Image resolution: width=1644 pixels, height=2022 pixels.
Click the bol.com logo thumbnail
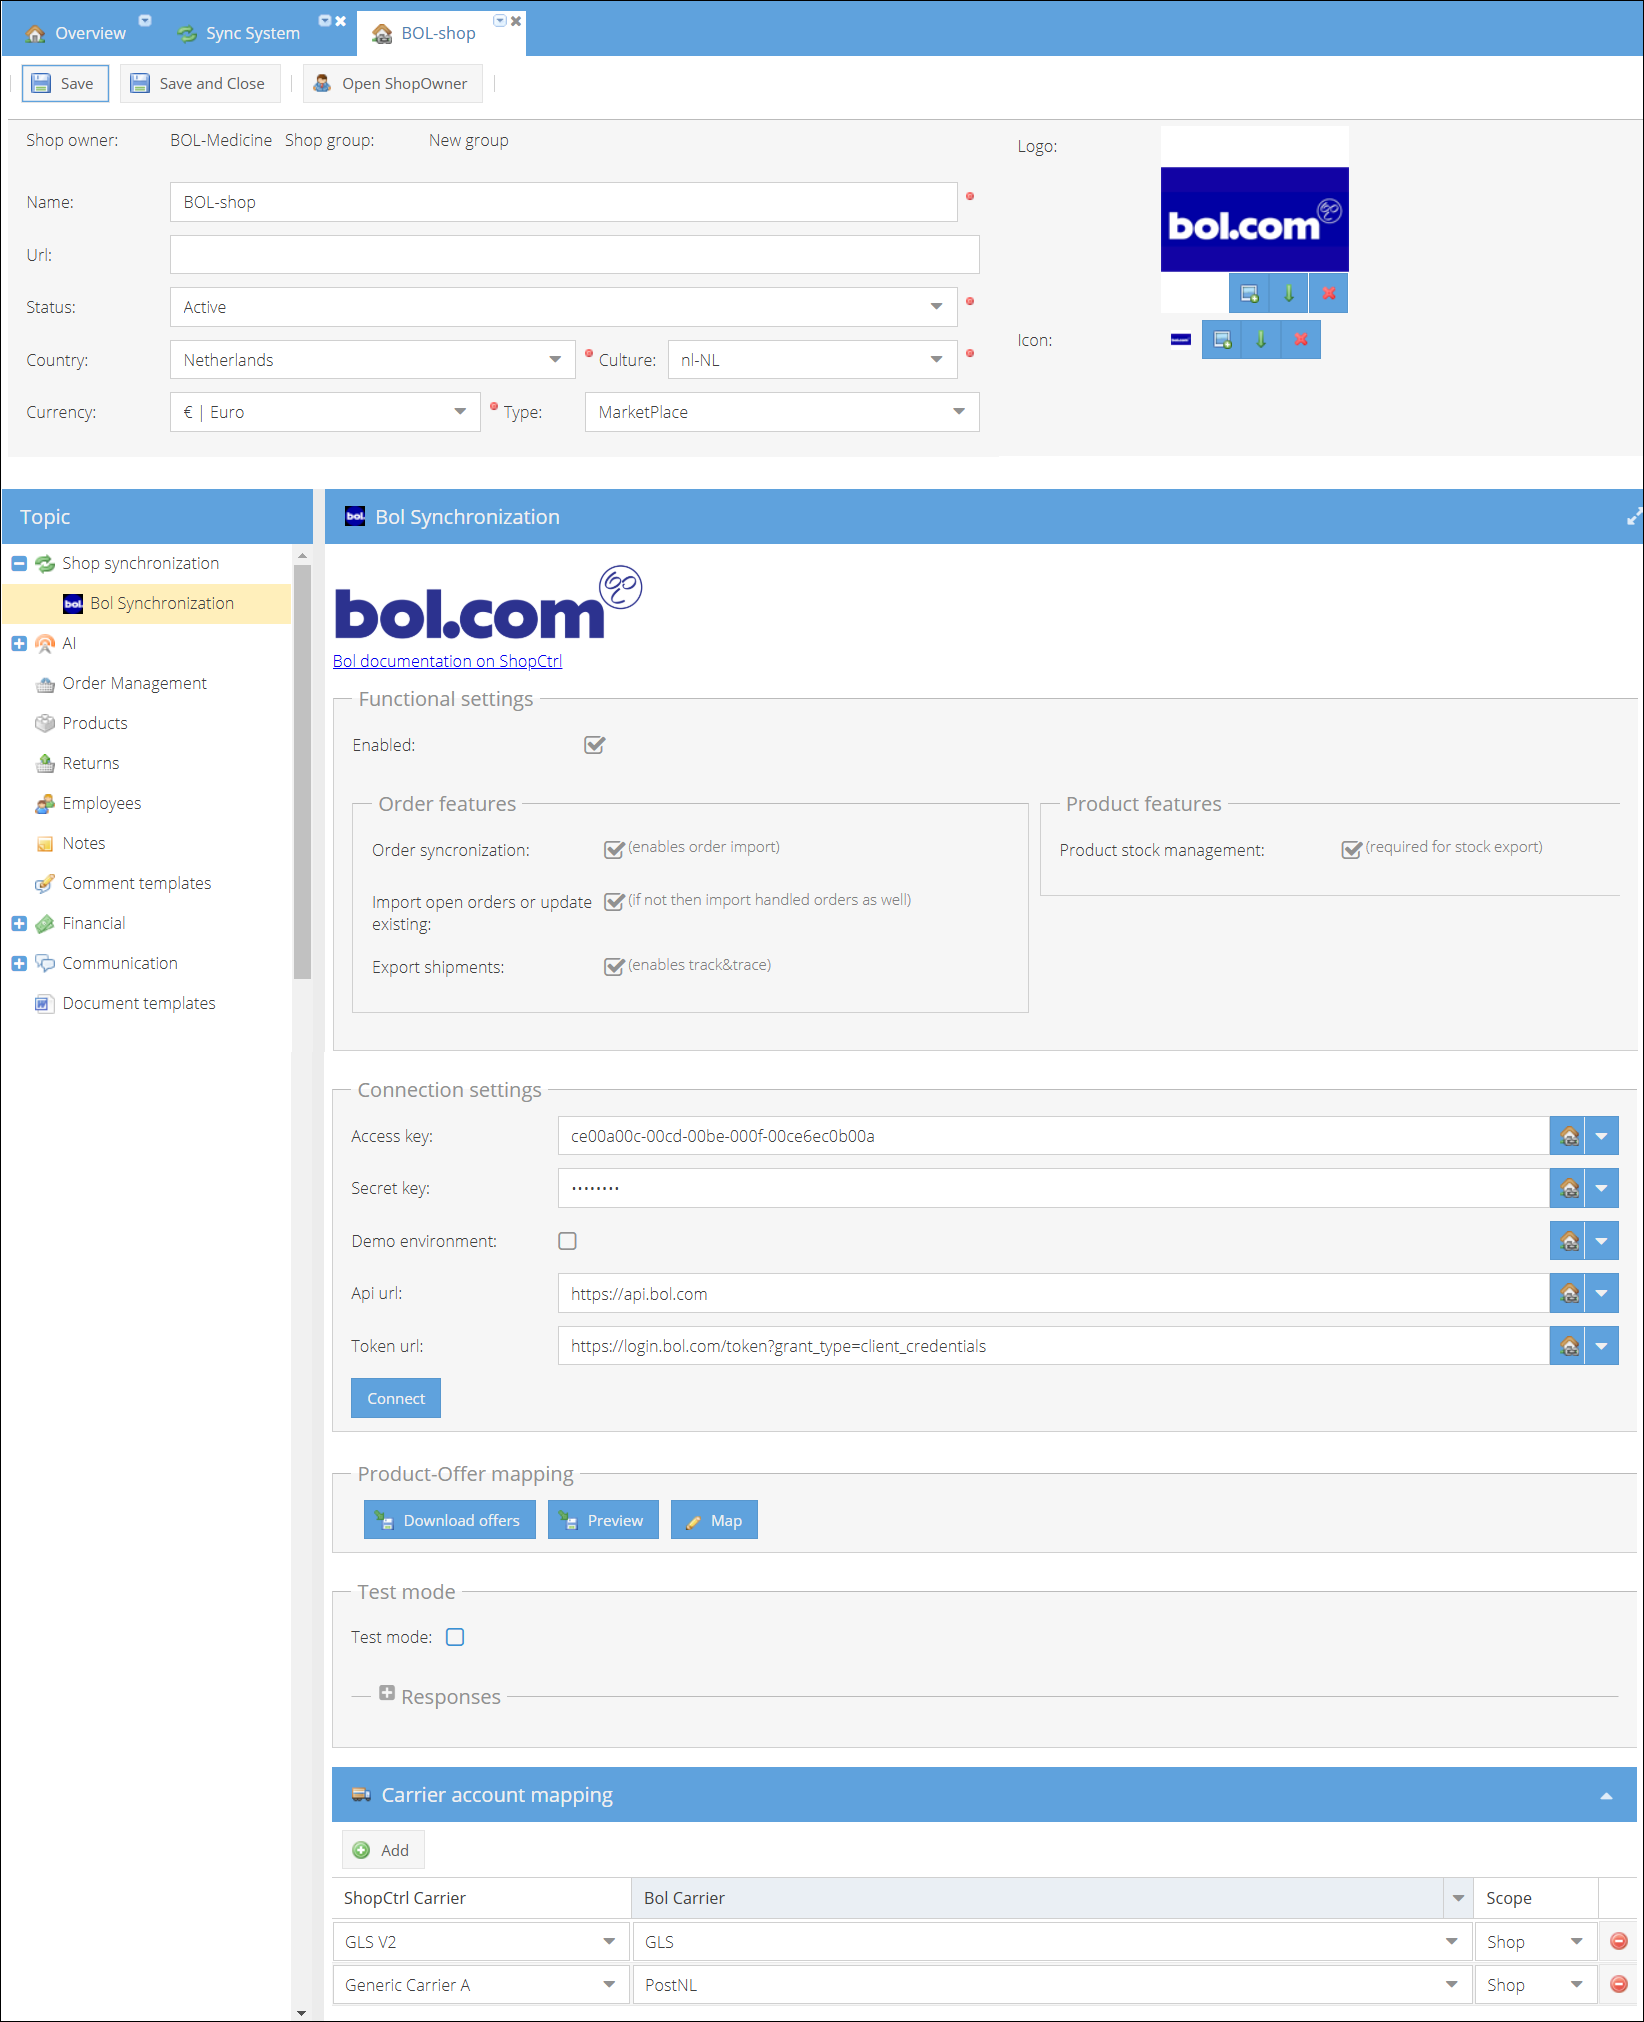pos(1254,219)
